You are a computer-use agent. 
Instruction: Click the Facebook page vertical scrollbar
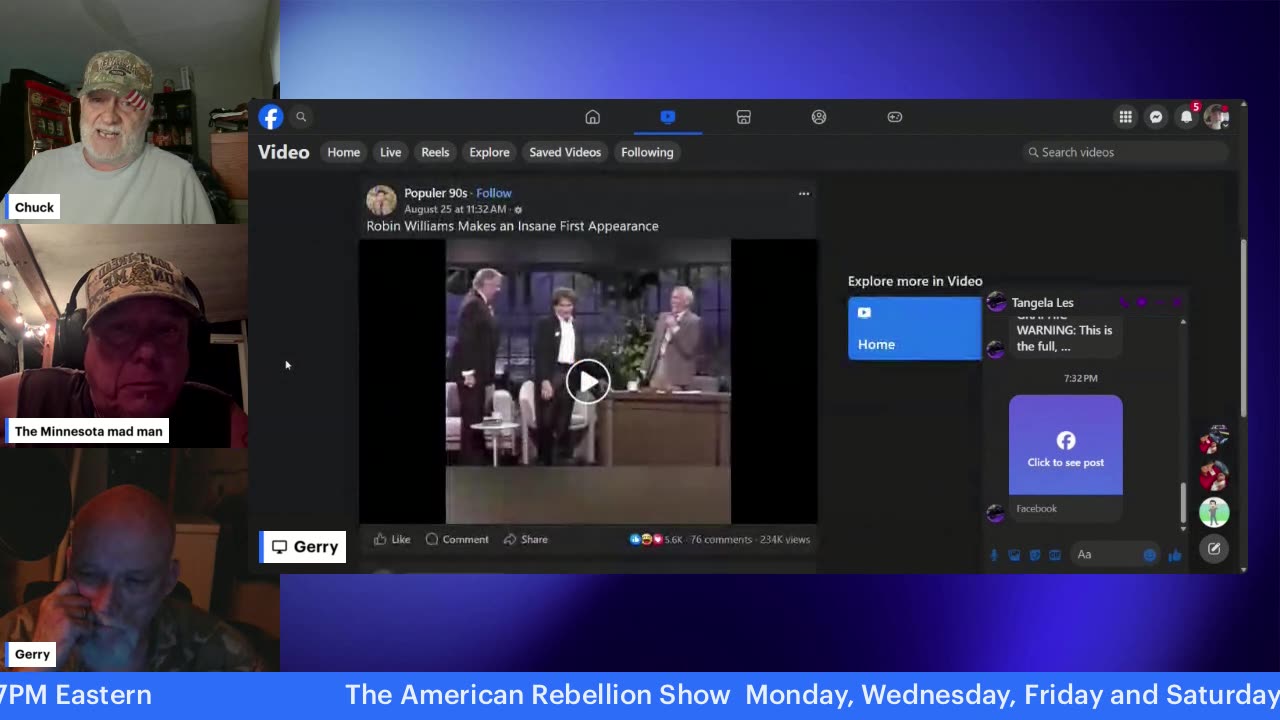point(1243,330)
